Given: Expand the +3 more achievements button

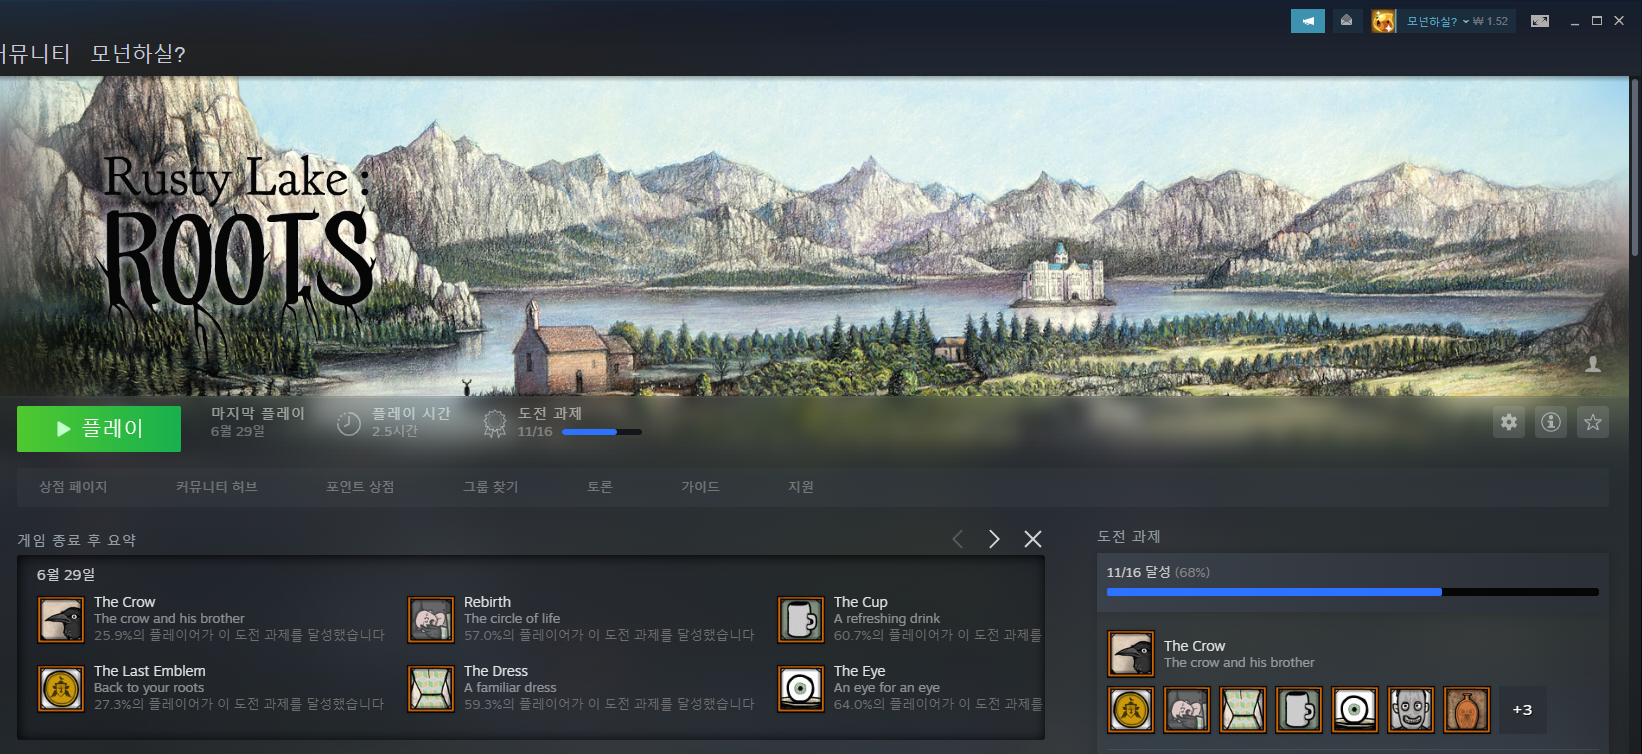Looking at the screenshot, I should pos(1522,710).
